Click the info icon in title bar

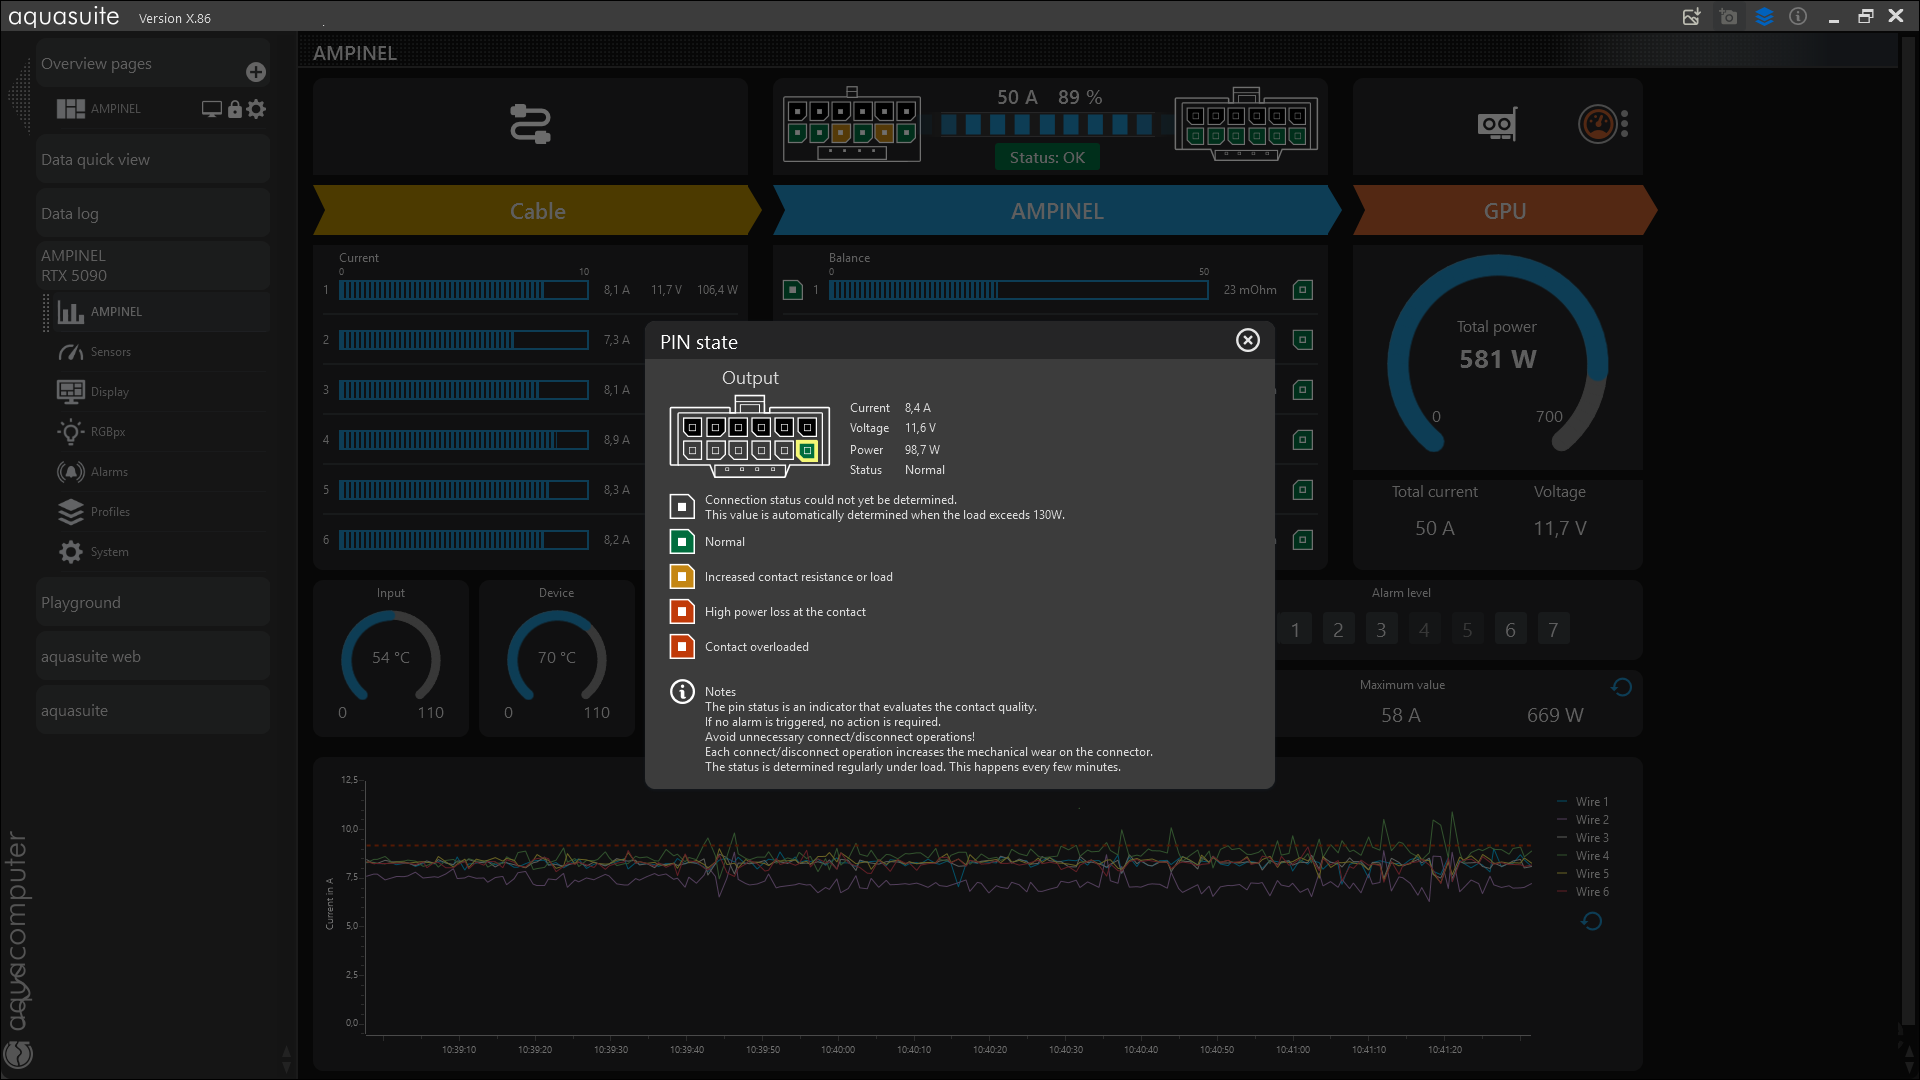pos(1798,17)
